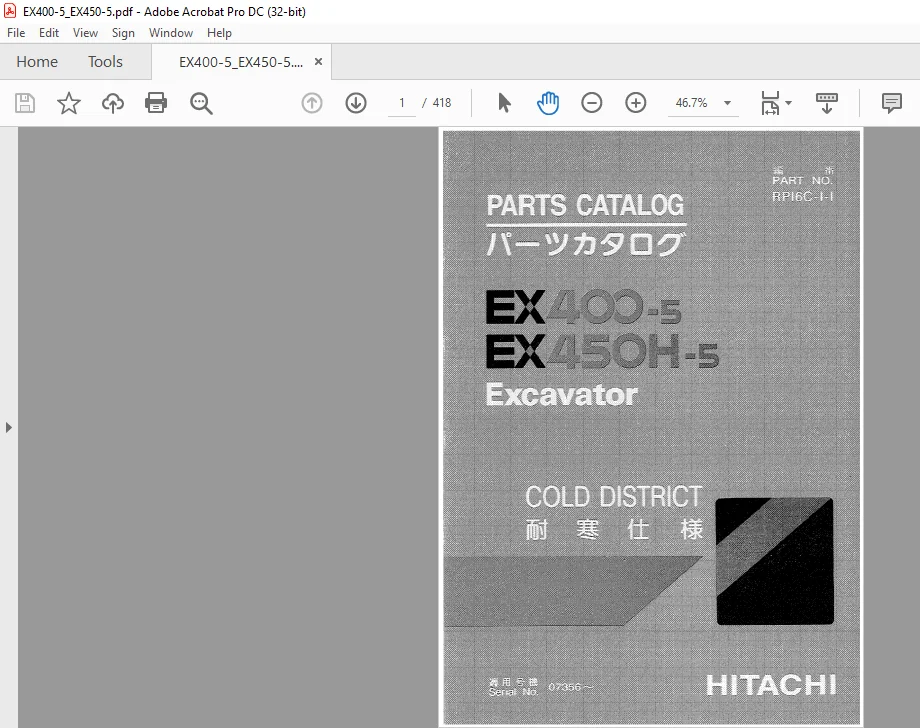920x728 pixels.
Task: Switch to the Home tab
Action: 37,62
